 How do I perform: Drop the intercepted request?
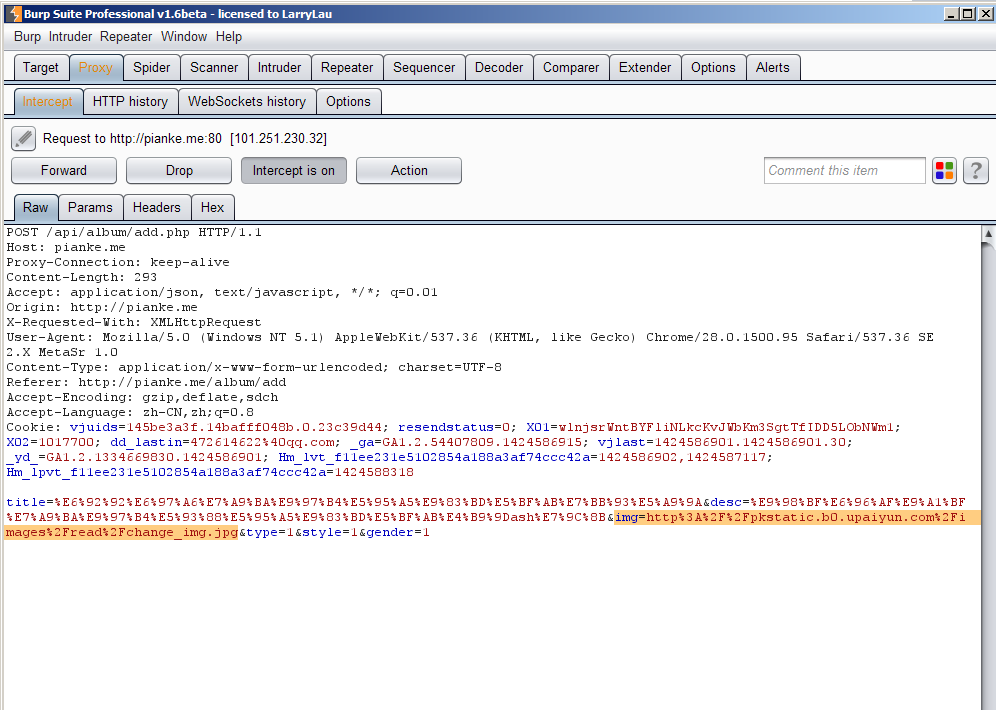(x=179, y=171)
